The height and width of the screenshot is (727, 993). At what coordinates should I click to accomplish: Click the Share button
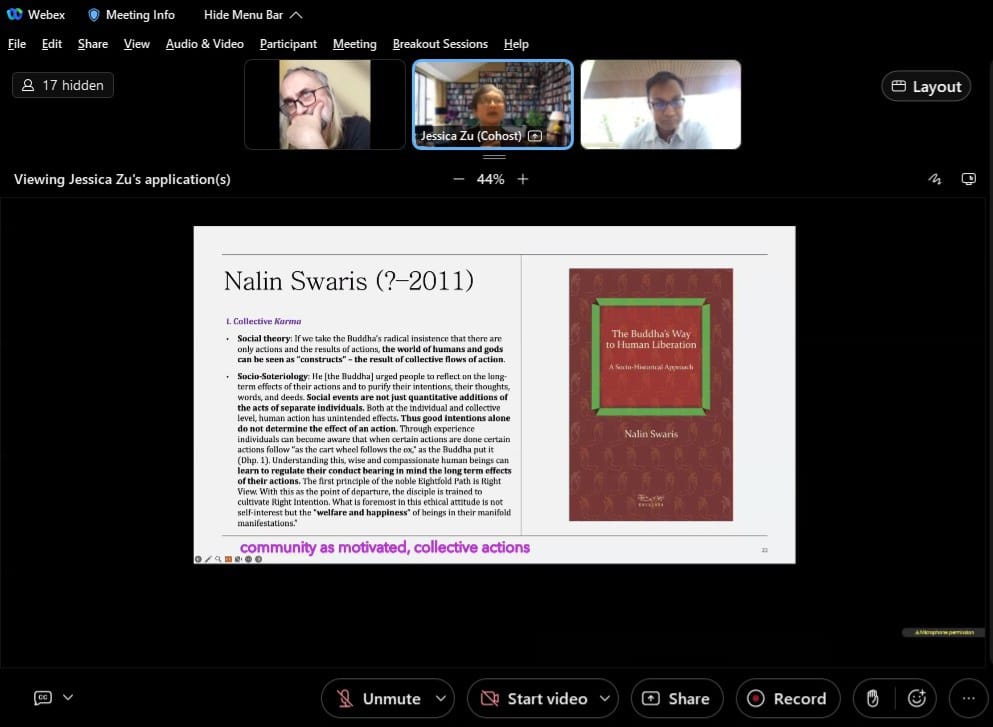pos(676,698)
